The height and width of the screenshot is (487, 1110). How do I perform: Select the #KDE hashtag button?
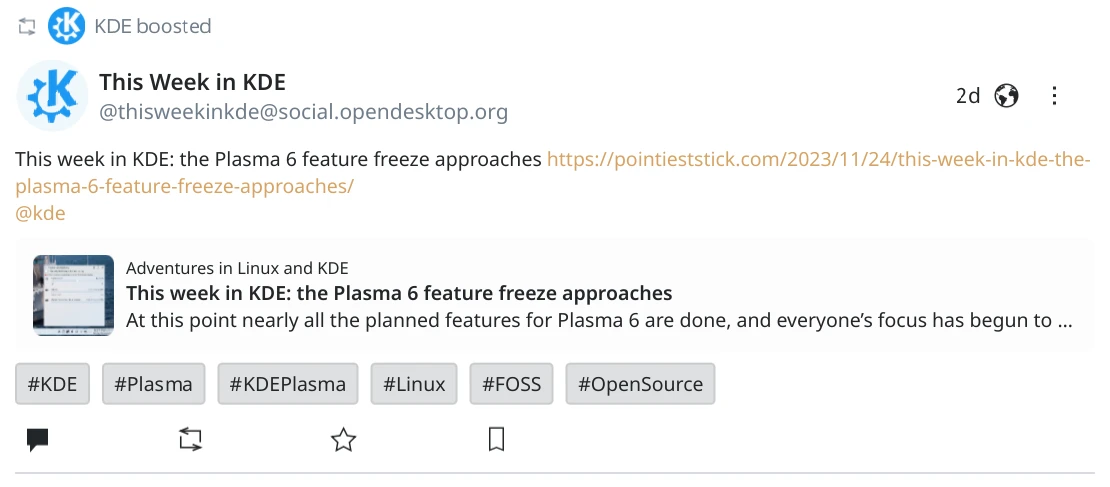(x=52, y=384)
